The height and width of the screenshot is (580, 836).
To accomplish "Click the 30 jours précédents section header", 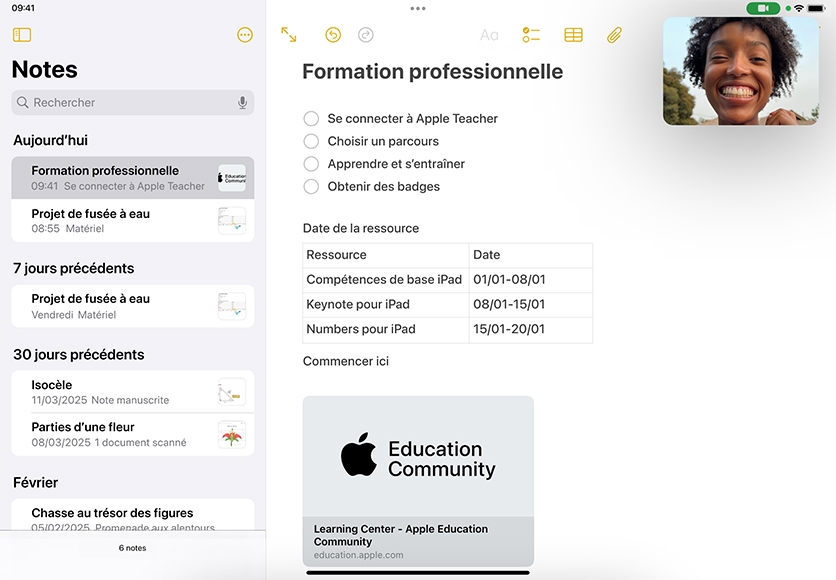I will [79, 355].
